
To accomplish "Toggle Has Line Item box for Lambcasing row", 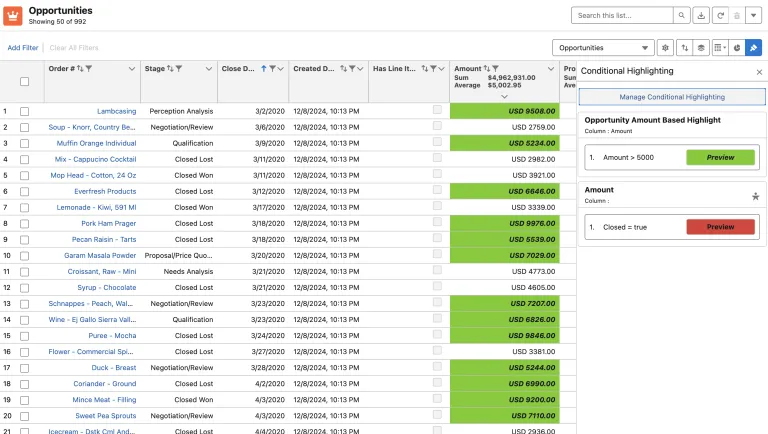I will [437, 110].
